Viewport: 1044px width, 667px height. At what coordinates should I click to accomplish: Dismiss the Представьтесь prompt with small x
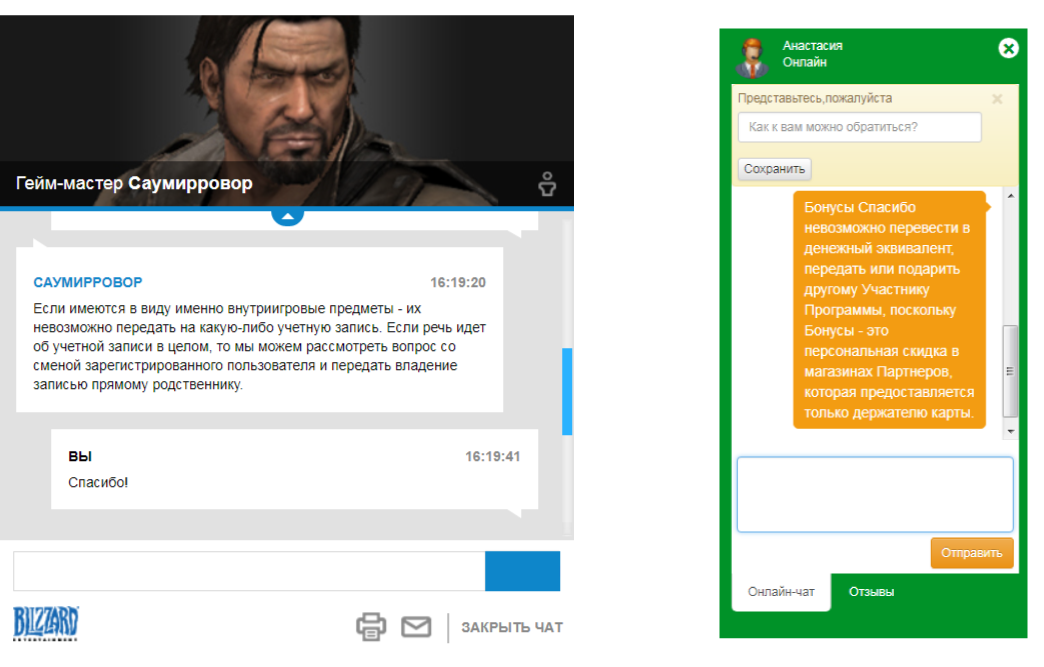pyautogui.click(x=997, y=99)
